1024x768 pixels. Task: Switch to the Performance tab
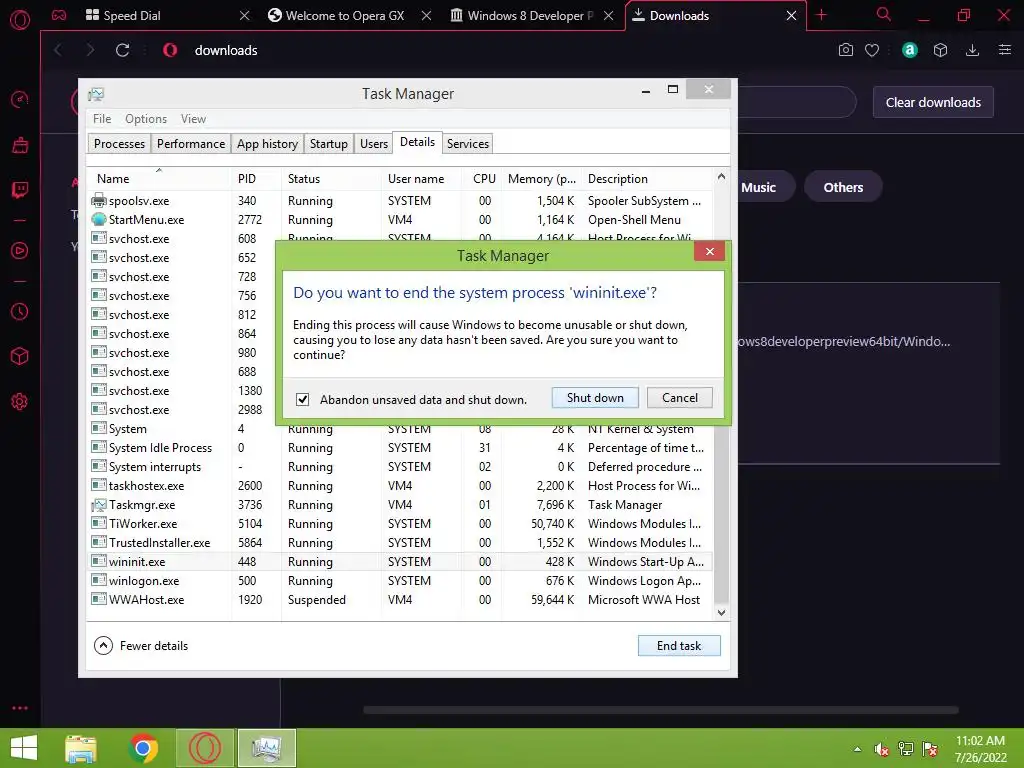coord(191,144)
